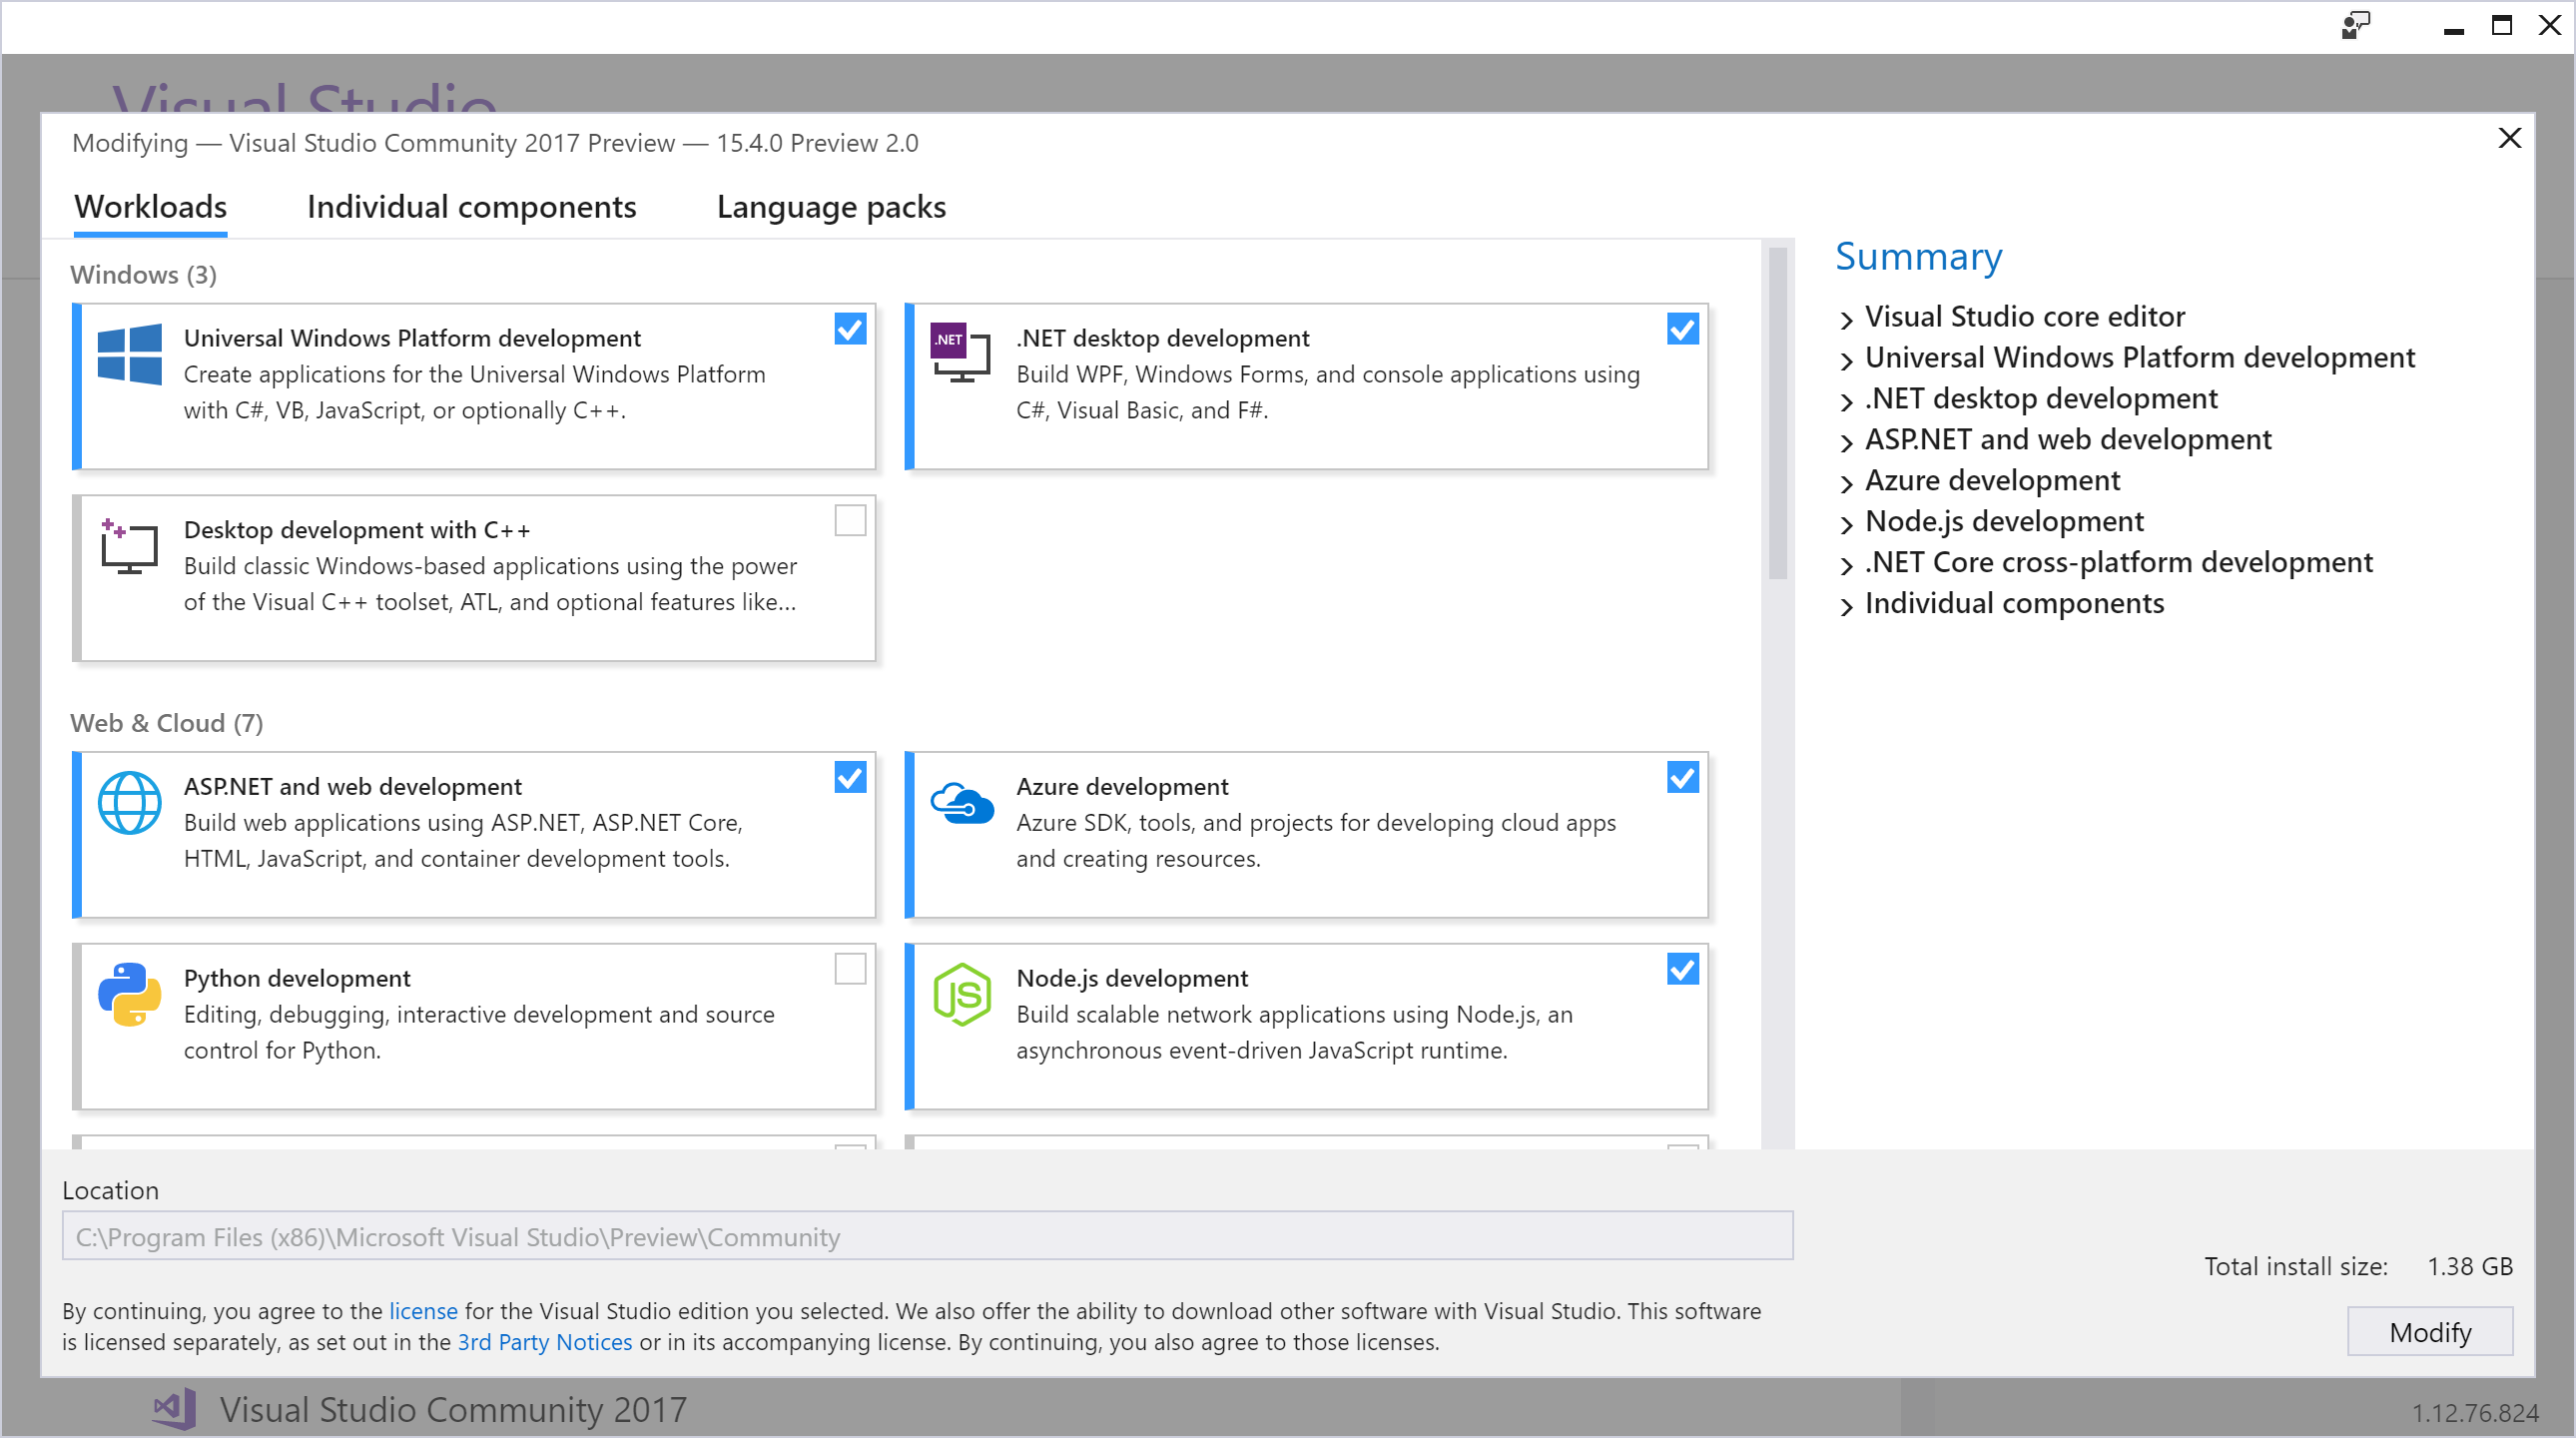Close the Modifying dialog with the X

click(2509, 138)
